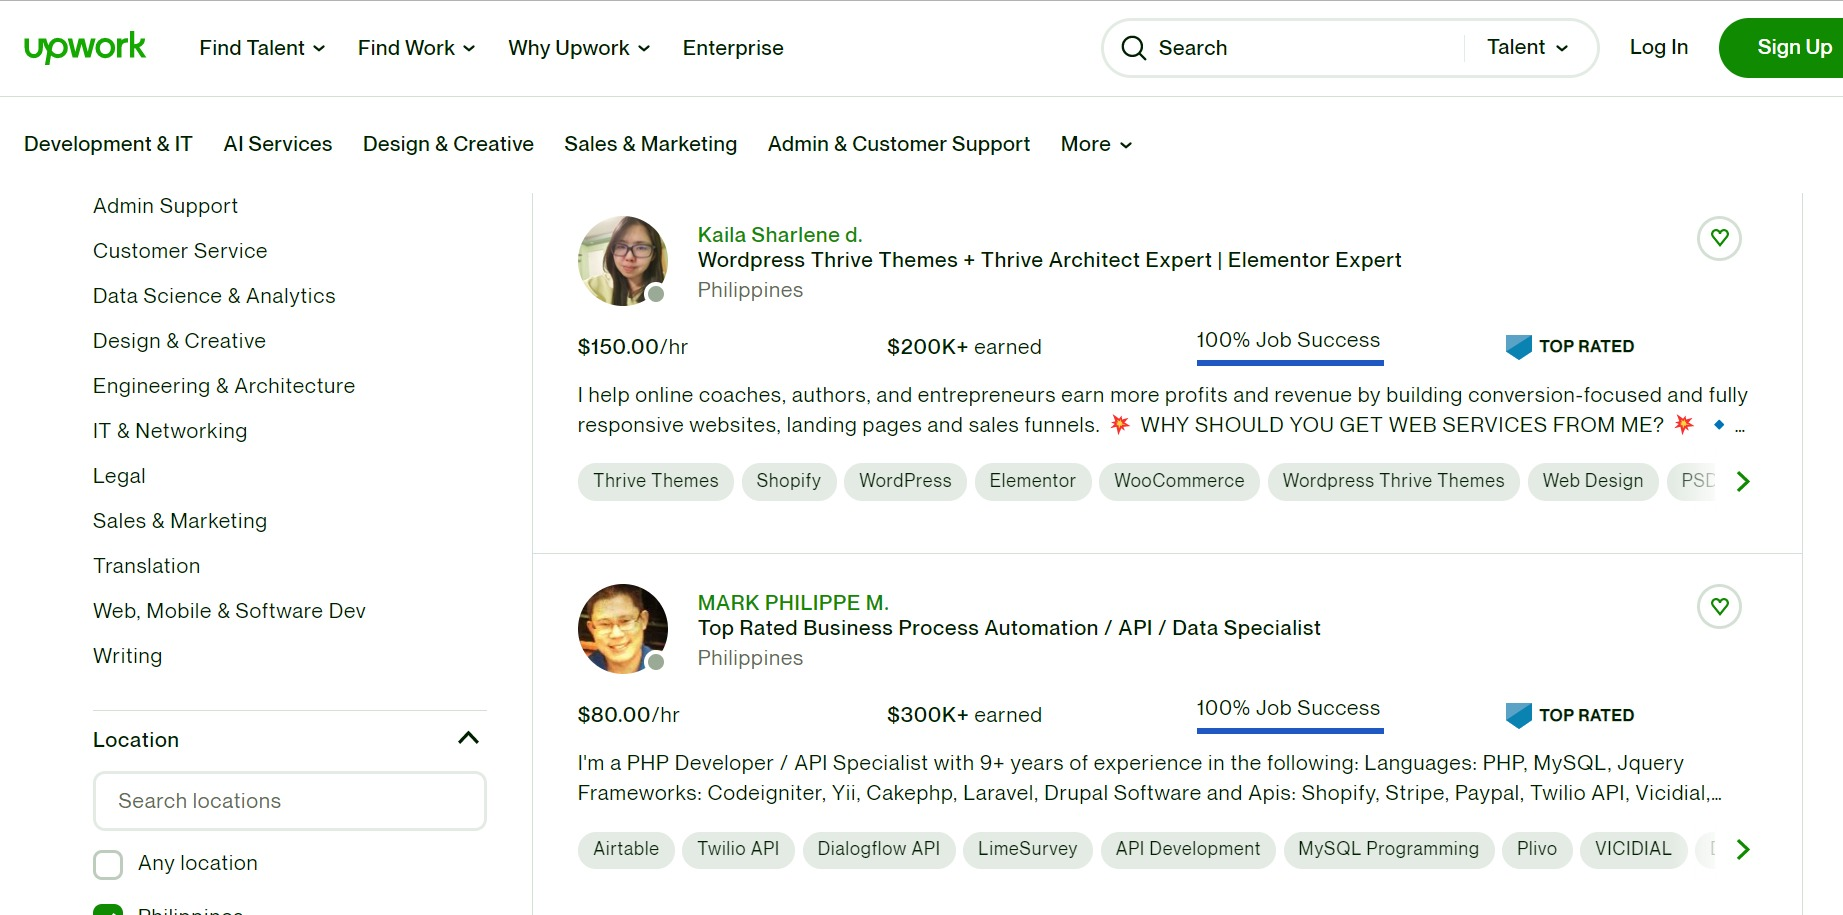
Task: Select Development & IT category
Action: pyautogui.click(x=108, y=144)
